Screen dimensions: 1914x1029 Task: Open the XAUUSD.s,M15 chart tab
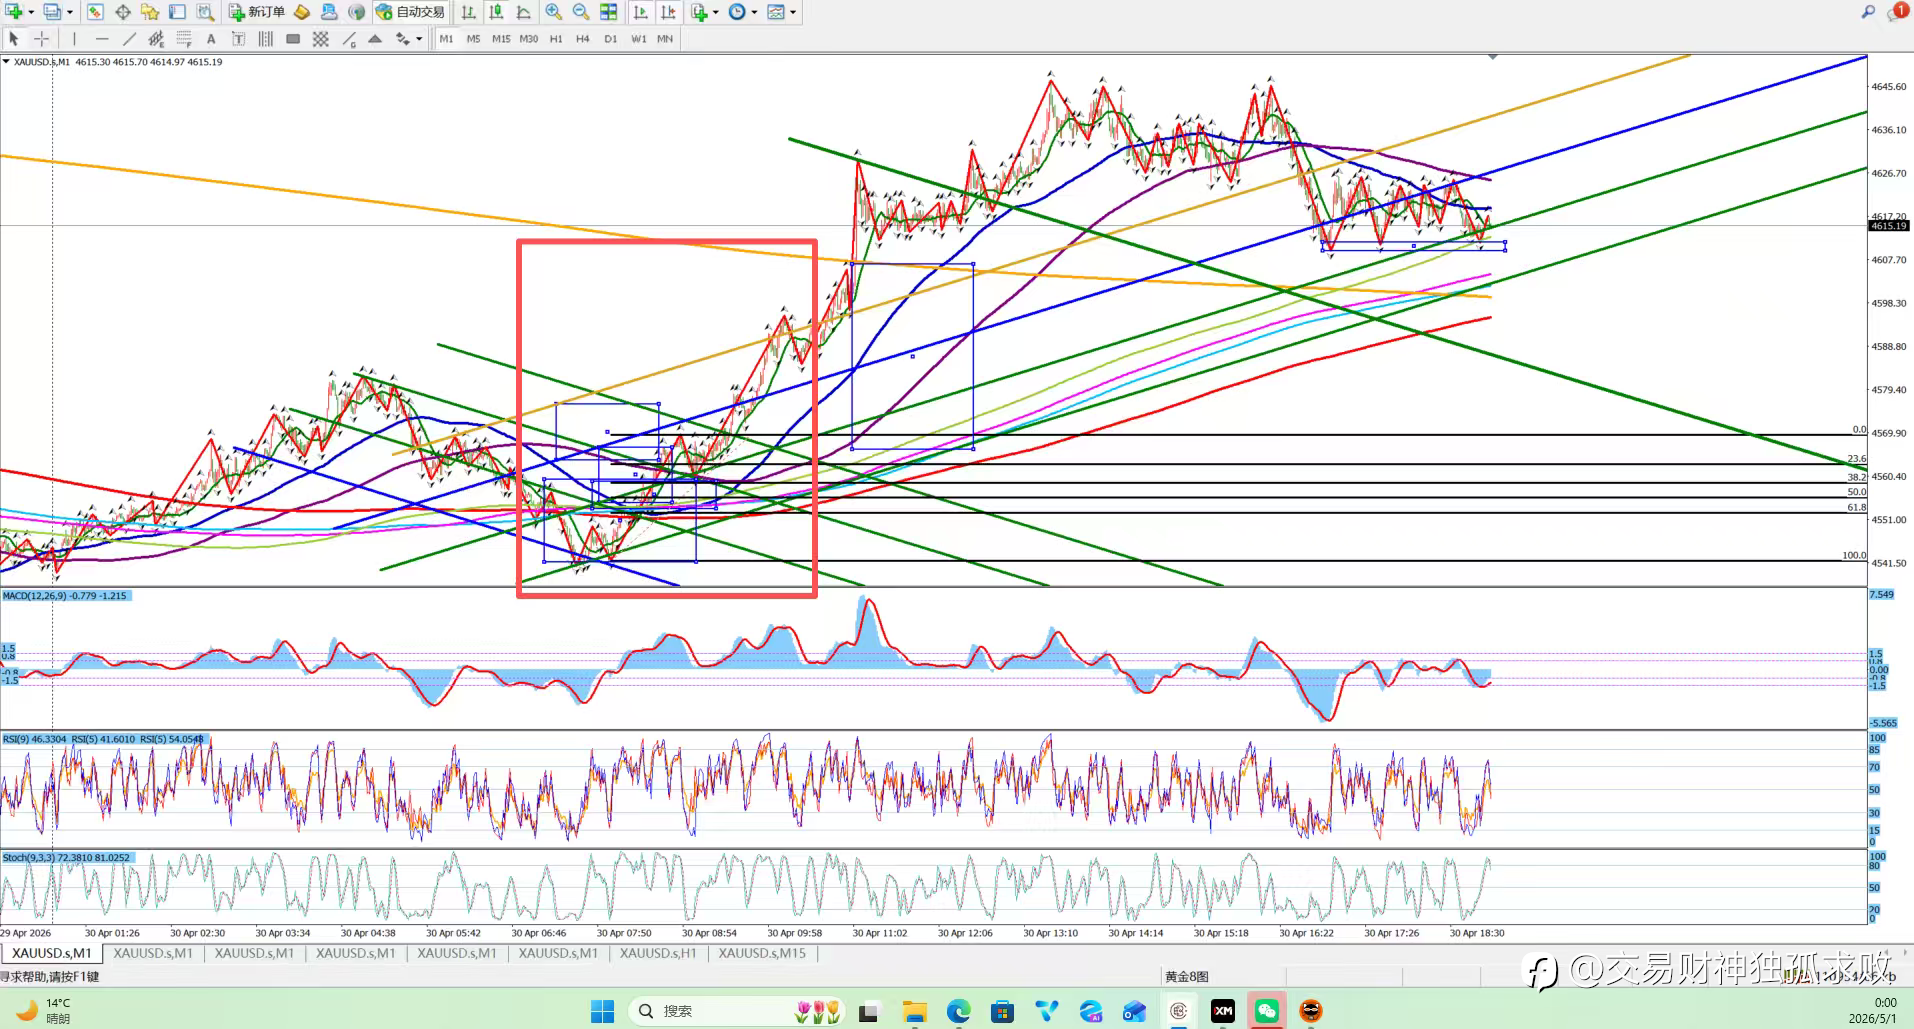(762, 953)
